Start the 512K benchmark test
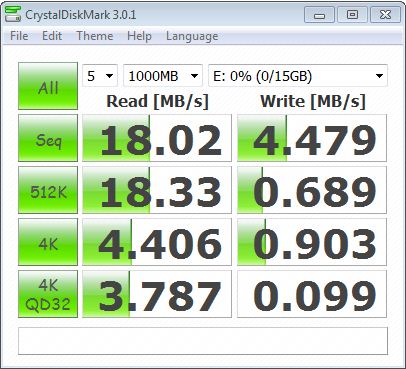406x369 pixels. [x=48, y=190]
